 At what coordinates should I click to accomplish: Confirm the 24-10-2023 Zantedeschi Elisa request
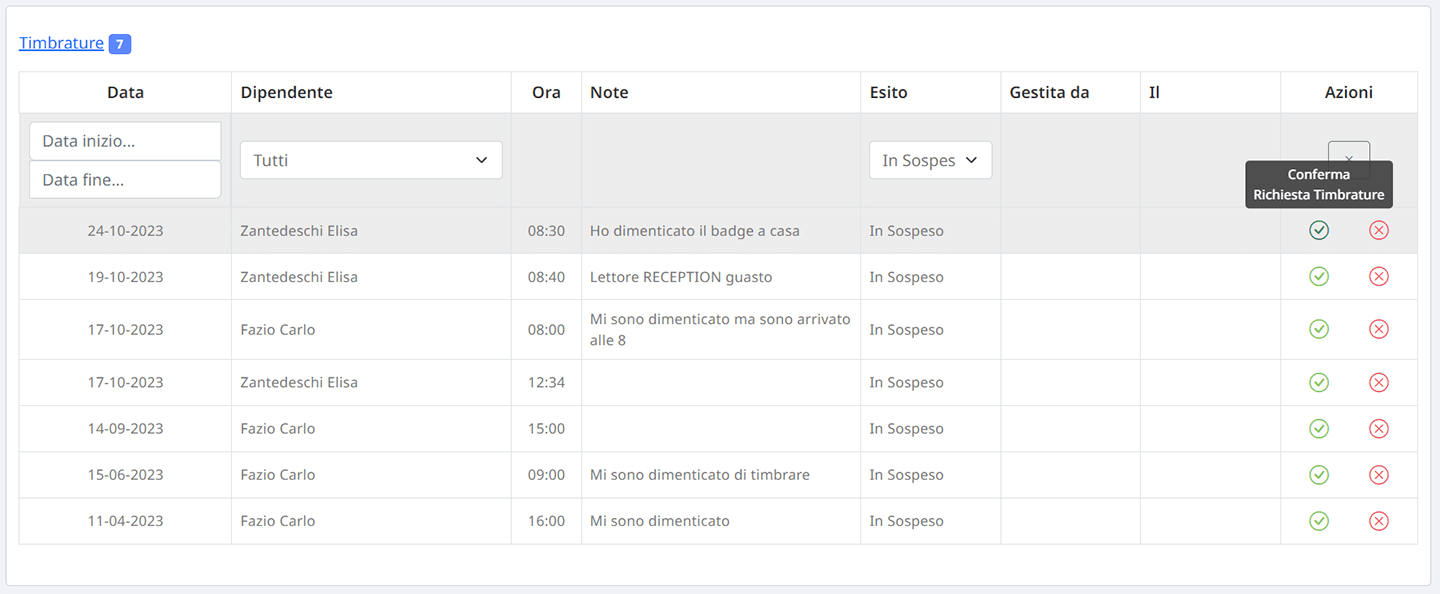click(1319, 231)
